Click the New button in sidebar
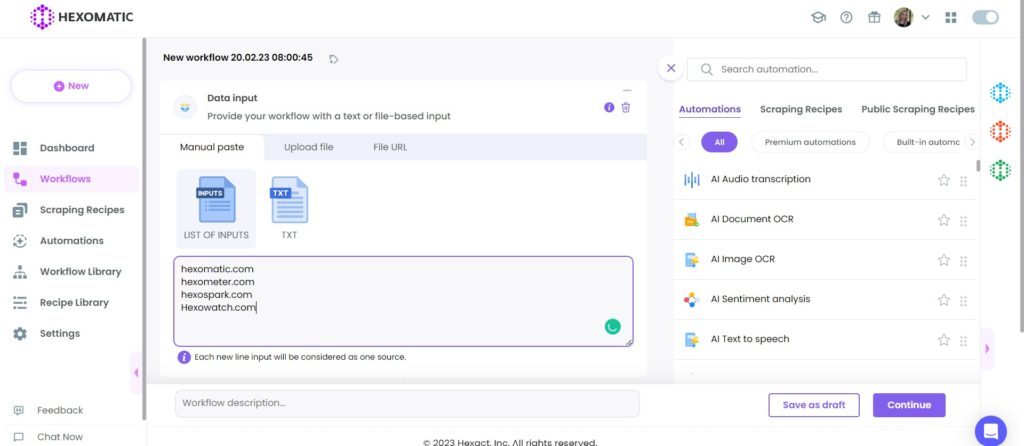Viewport: 1024px width, 446px height. [71, 86]
